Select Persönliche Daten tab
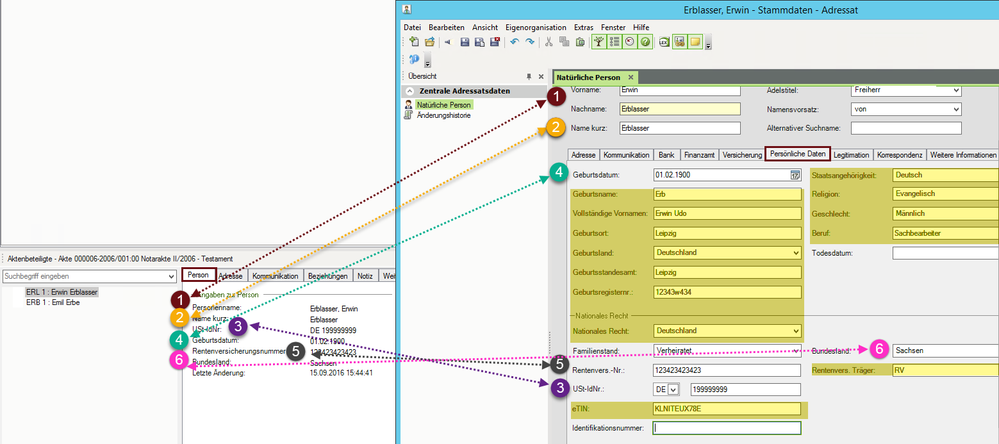Screen dimensions: 999x444 [797, 154]
